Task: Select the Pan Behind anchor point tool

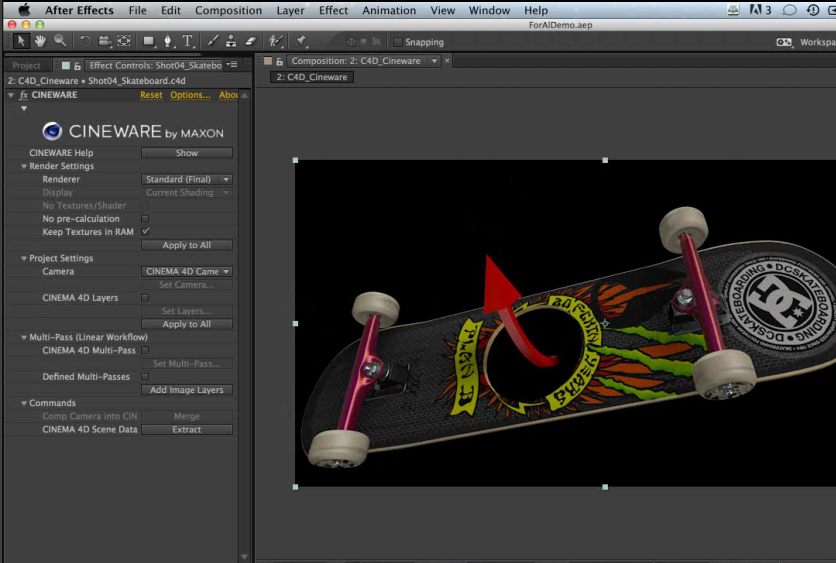Action: click(124, 41)
